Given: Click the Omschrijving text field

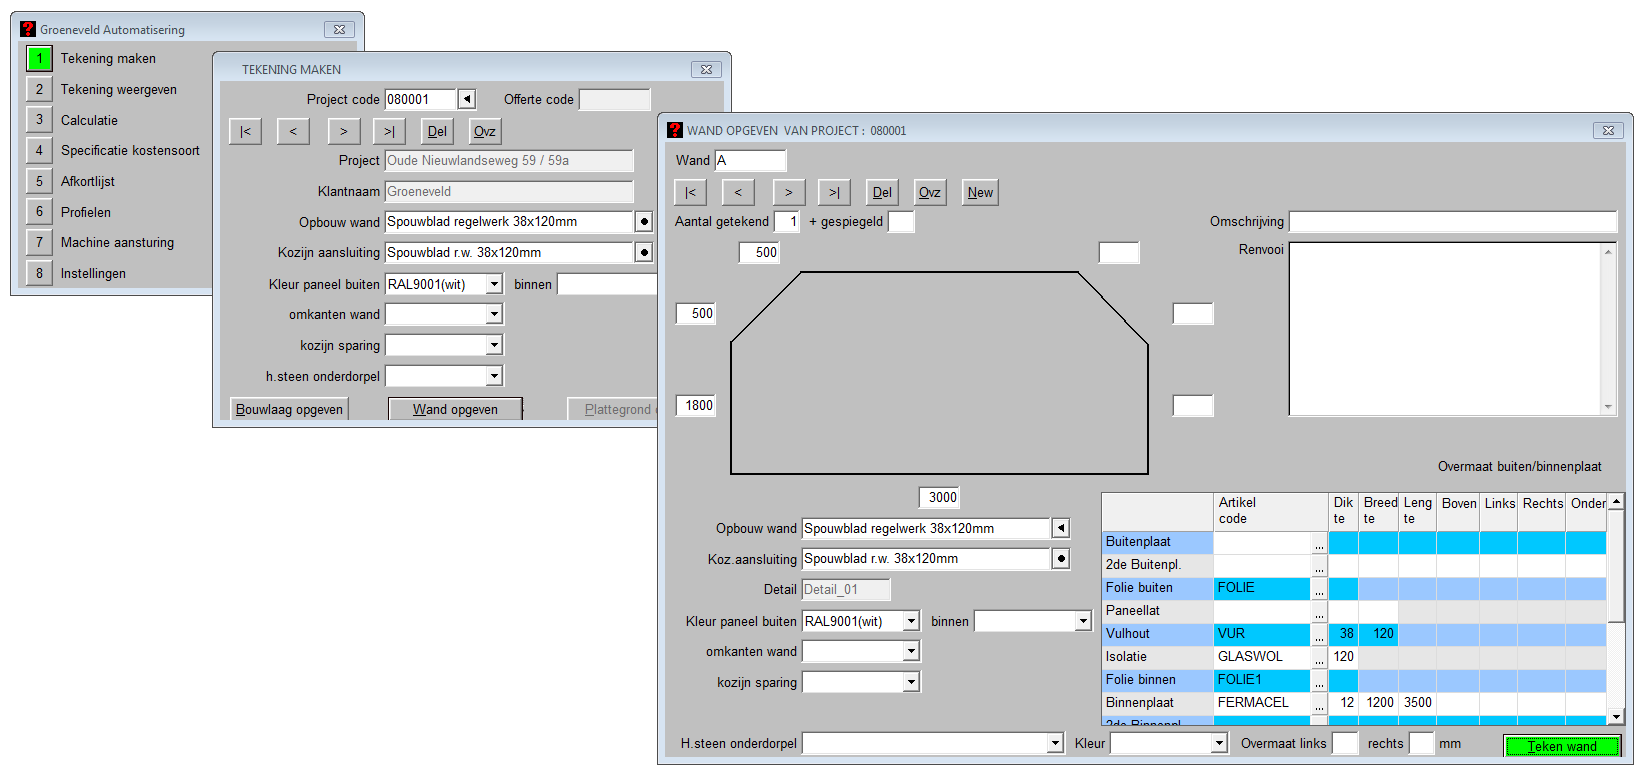Looking at the screenshot, I should click(1452, 222).
